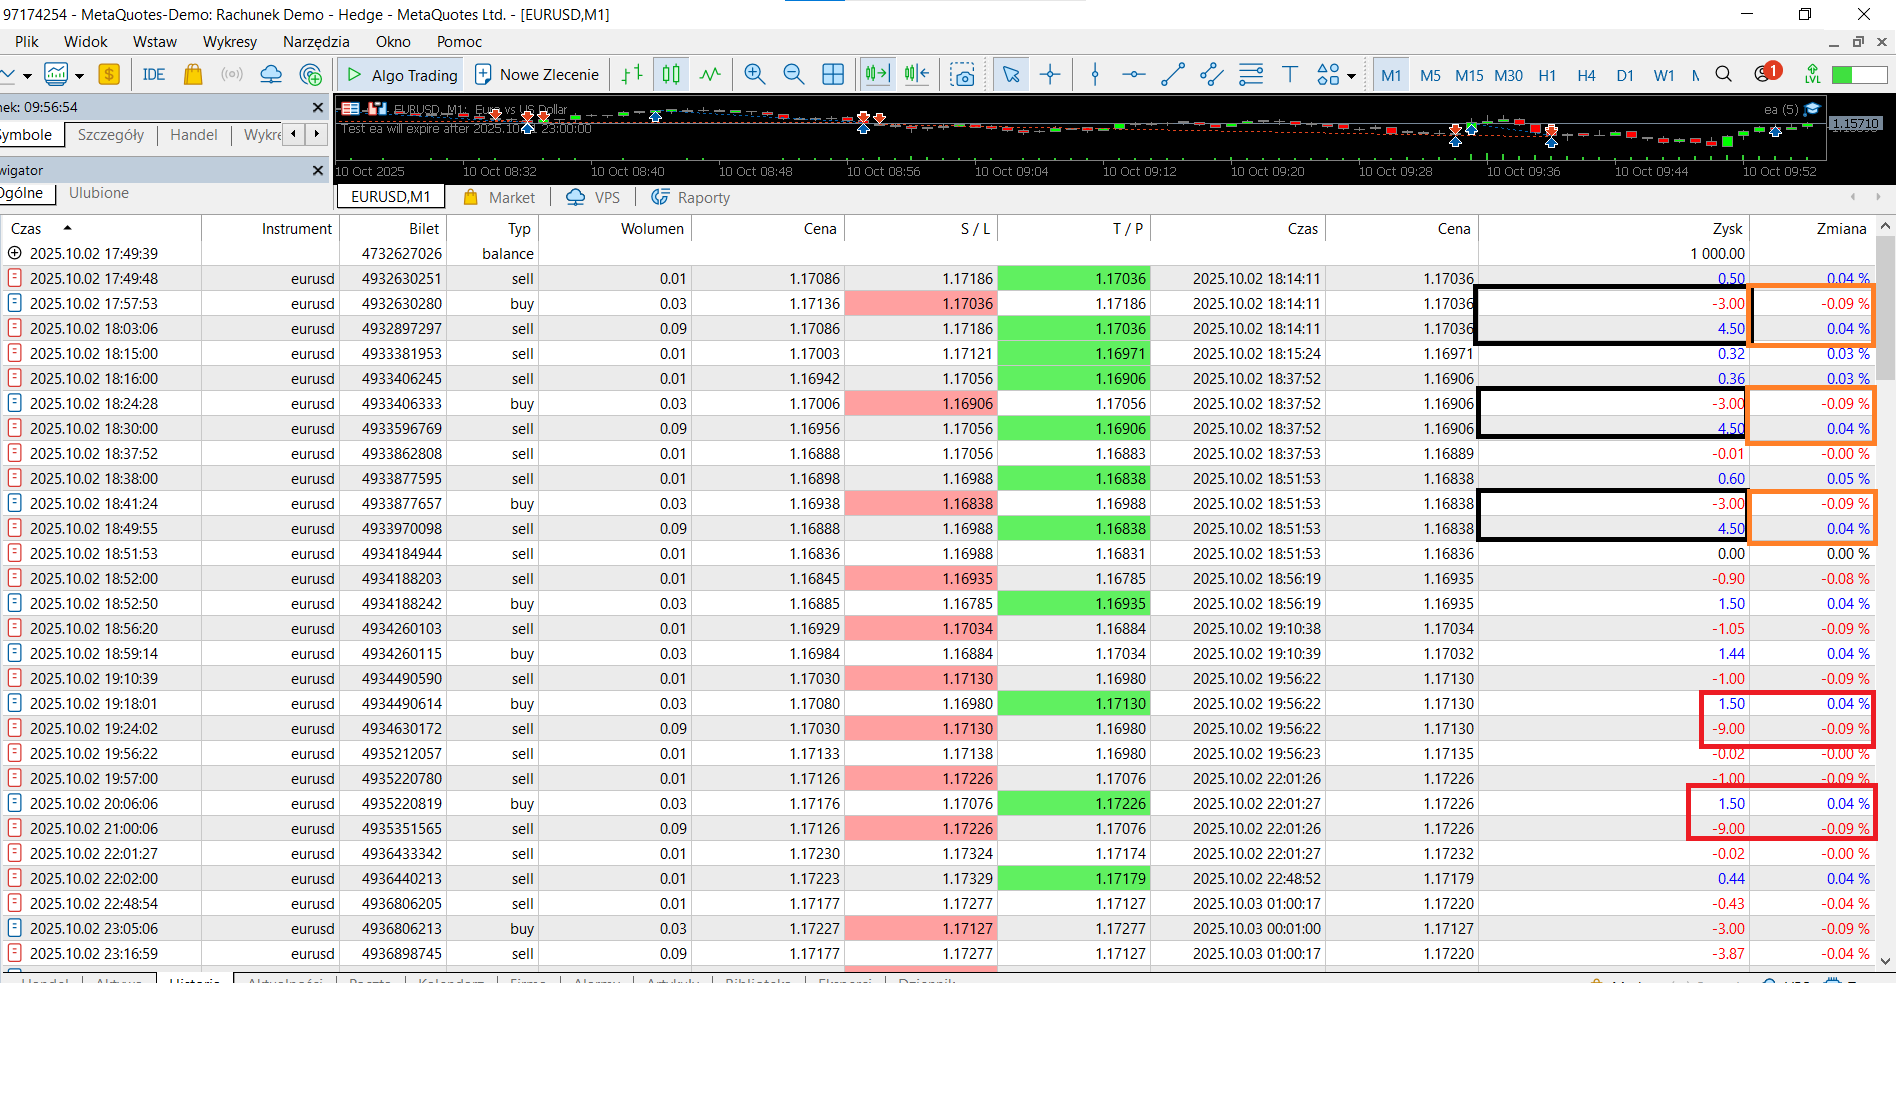
Task: Select the text label tool
Action: pos(1290,75)
